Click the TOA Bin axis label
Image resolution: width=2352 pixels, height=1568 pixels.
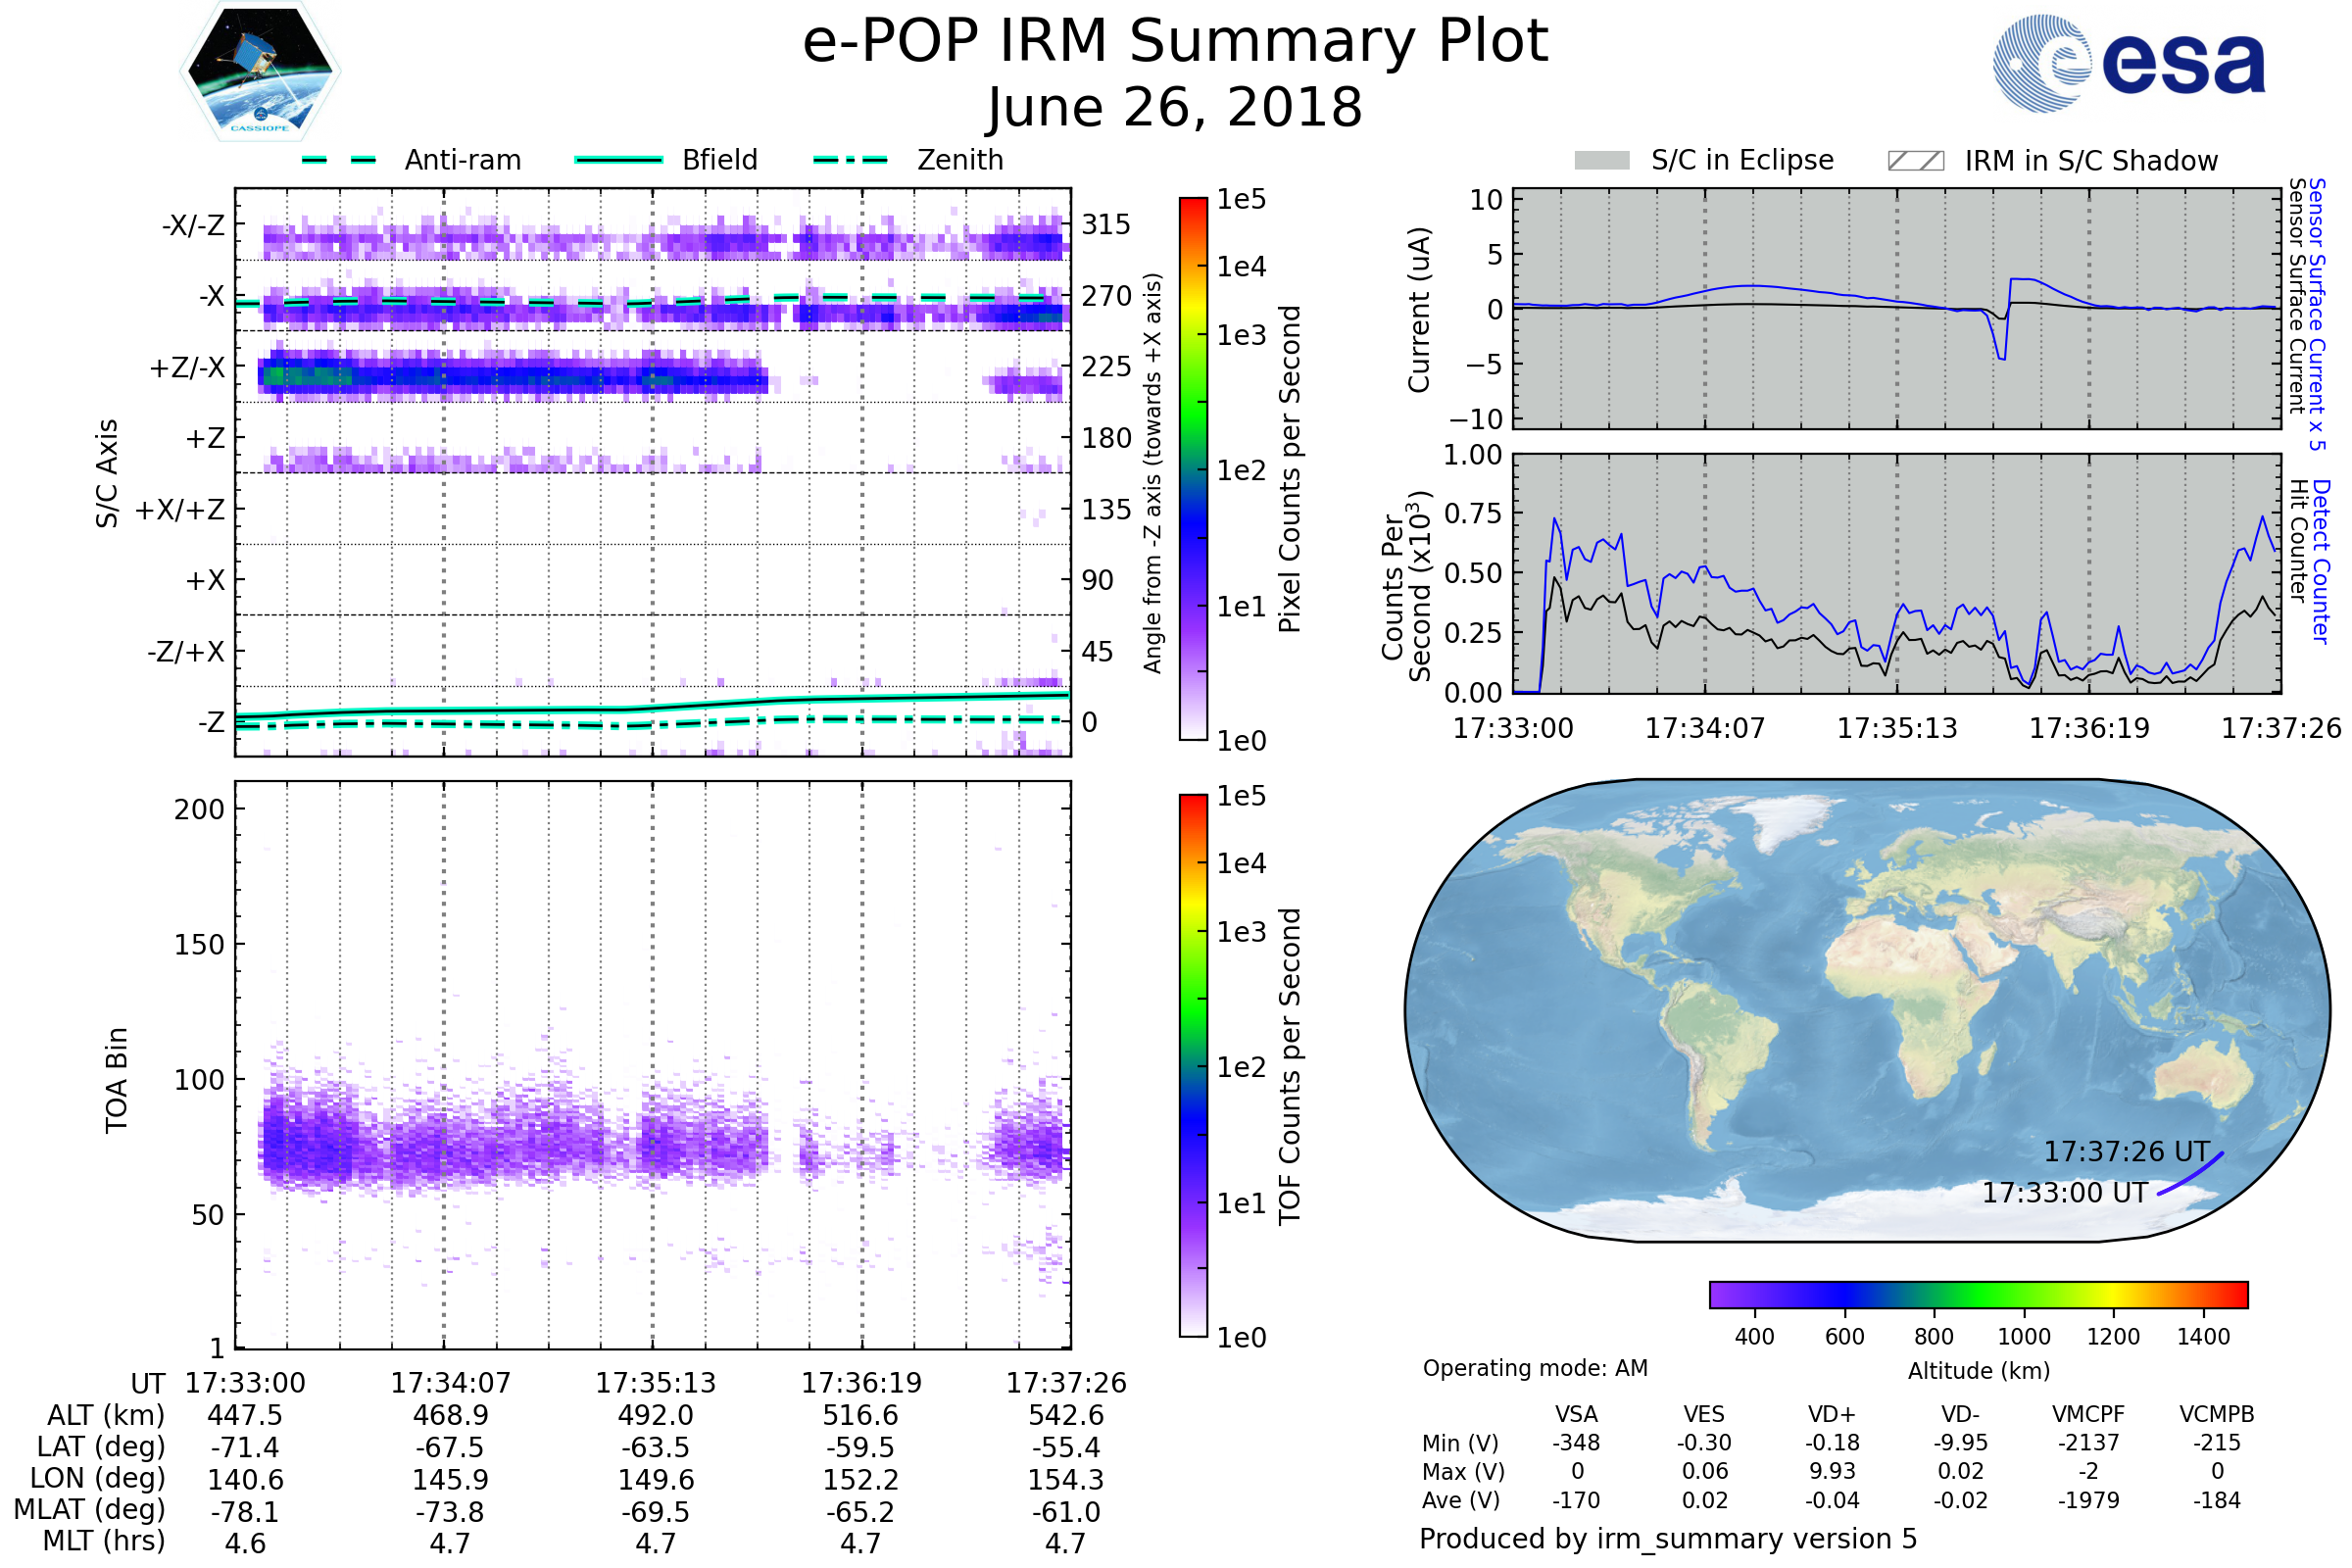point(117,1080)
